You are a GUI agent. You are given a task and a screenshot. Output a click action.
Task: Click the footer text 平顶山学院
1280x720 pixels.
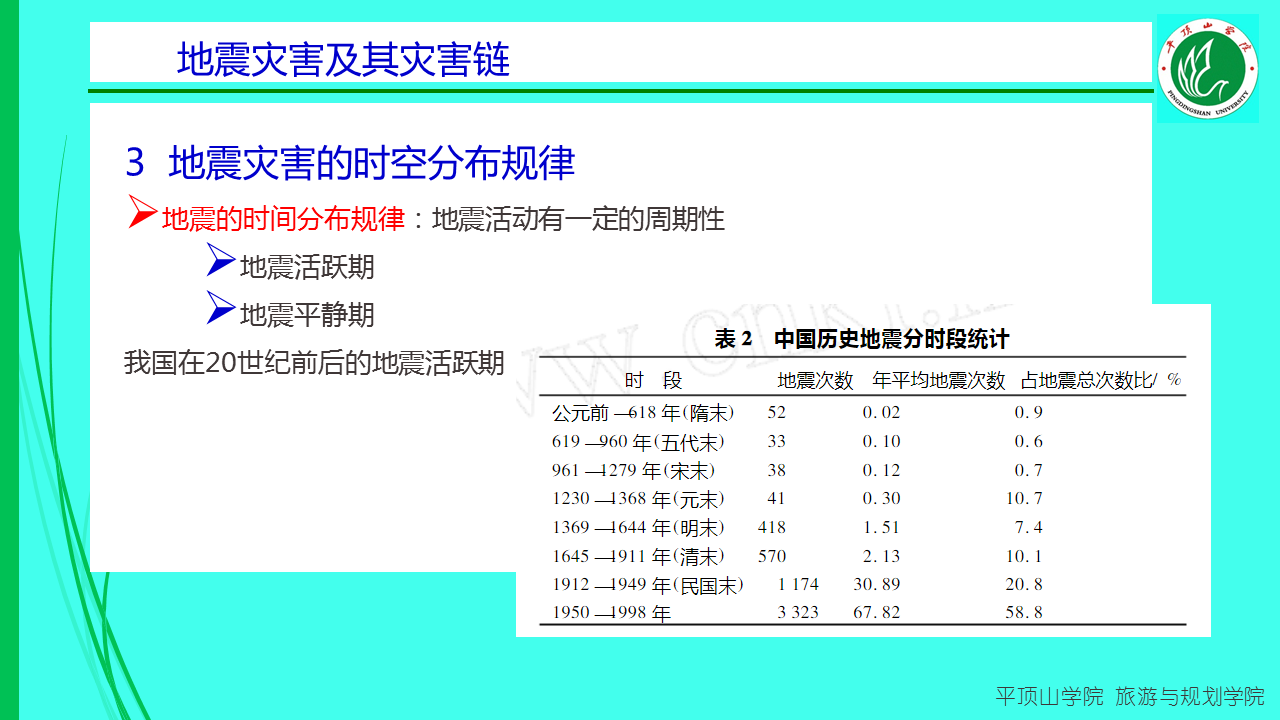[1049, 696]
